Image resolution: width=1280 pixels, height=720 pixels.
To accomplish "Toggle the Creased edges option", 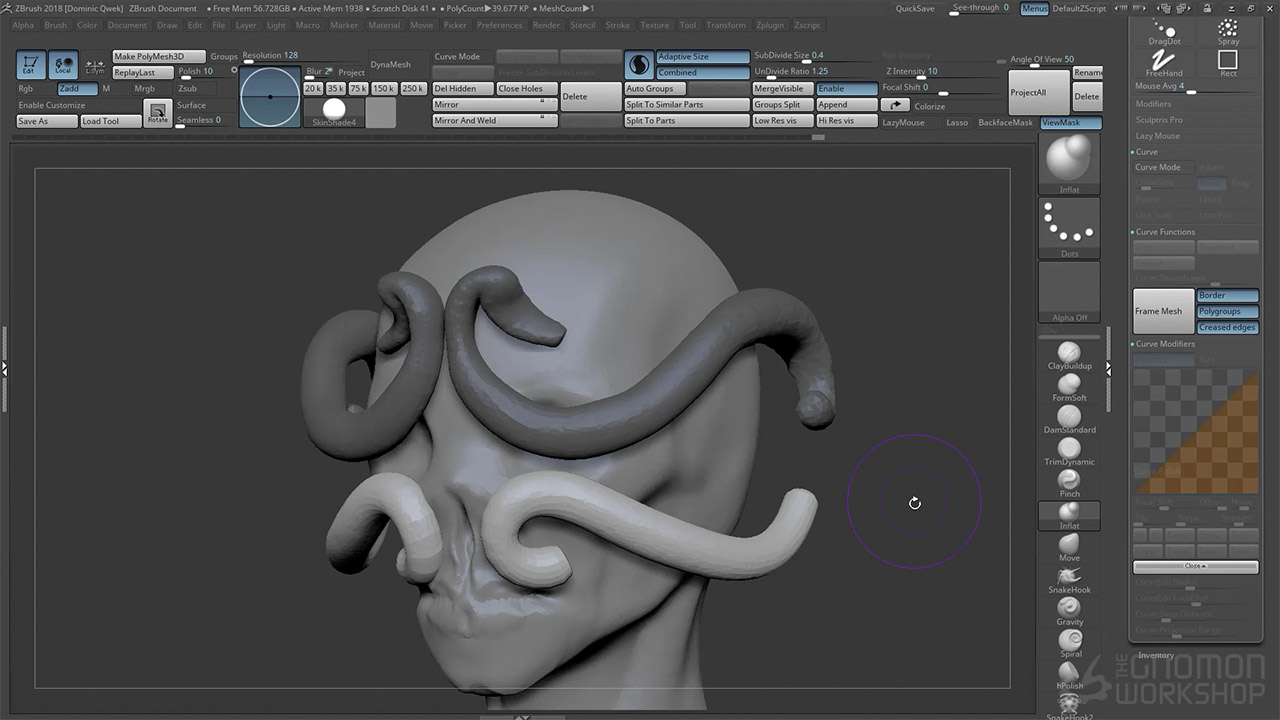I will point(1227,328).
